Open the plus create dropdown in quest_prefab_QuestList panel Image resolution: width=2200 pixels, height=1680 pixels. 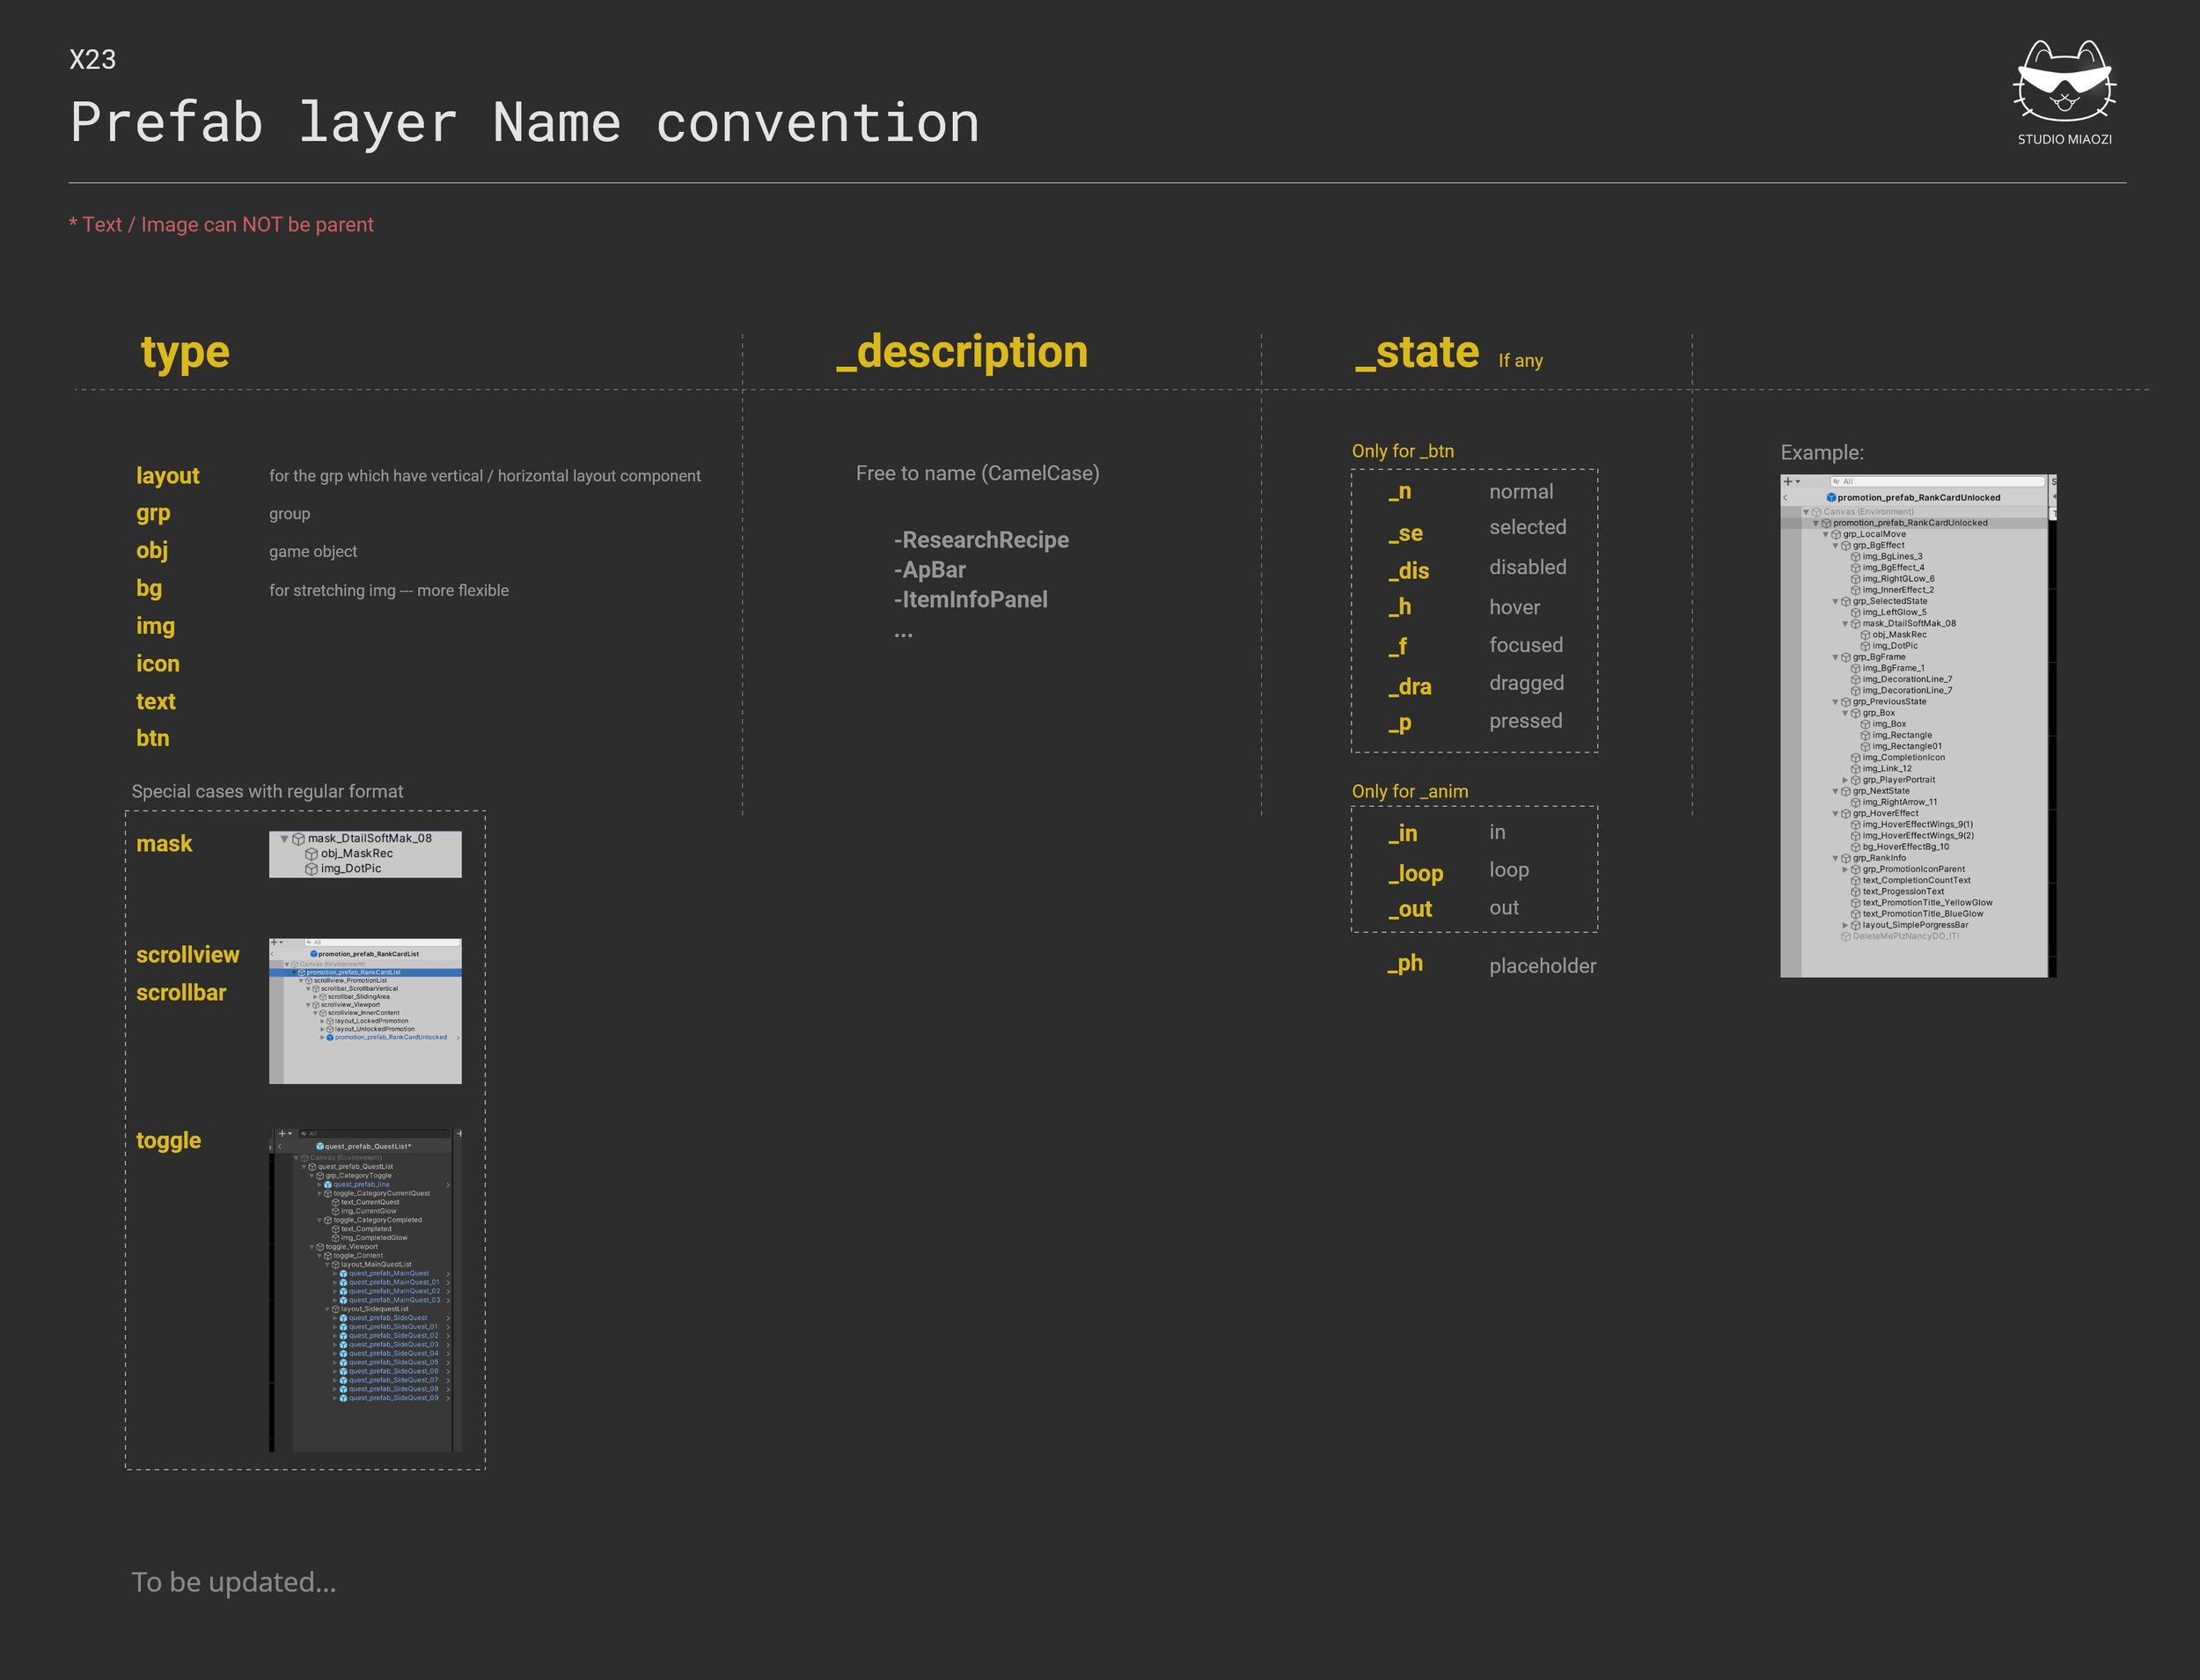pos(285,1134)
